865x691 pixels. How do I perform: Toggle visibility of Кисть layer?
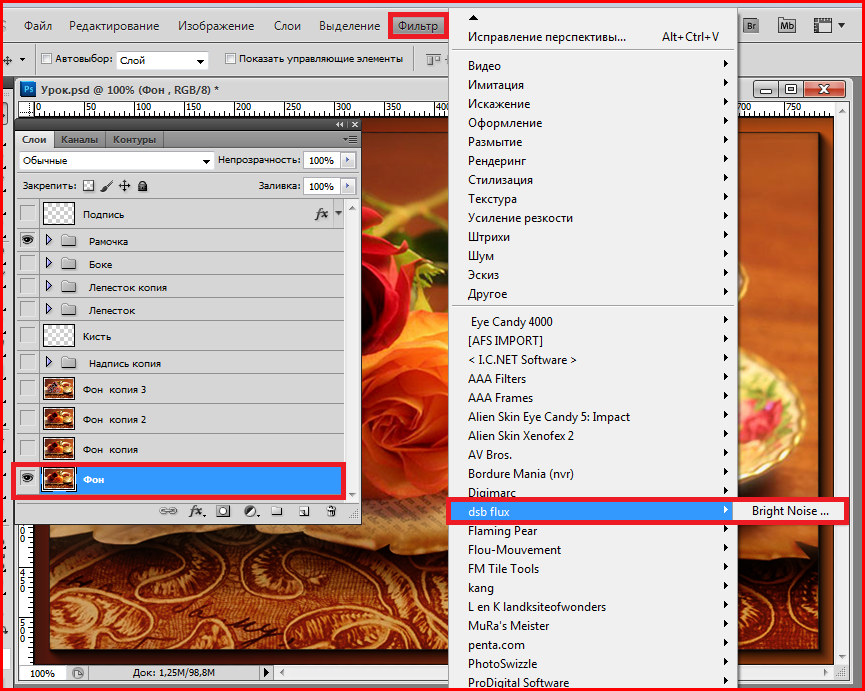pos(28,335)
